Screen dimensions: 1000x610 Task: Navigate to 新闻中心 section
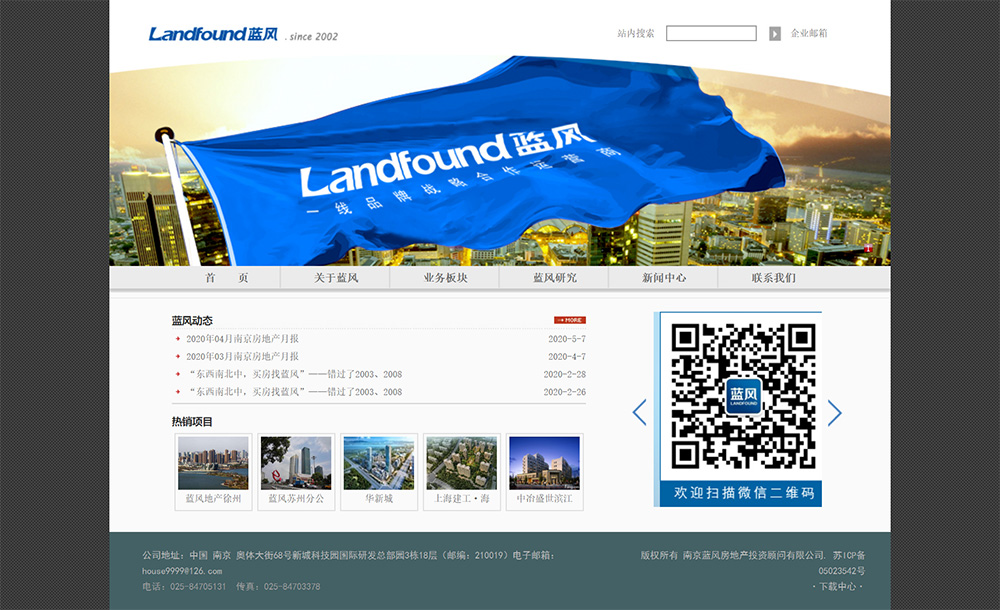click(664, 278)
